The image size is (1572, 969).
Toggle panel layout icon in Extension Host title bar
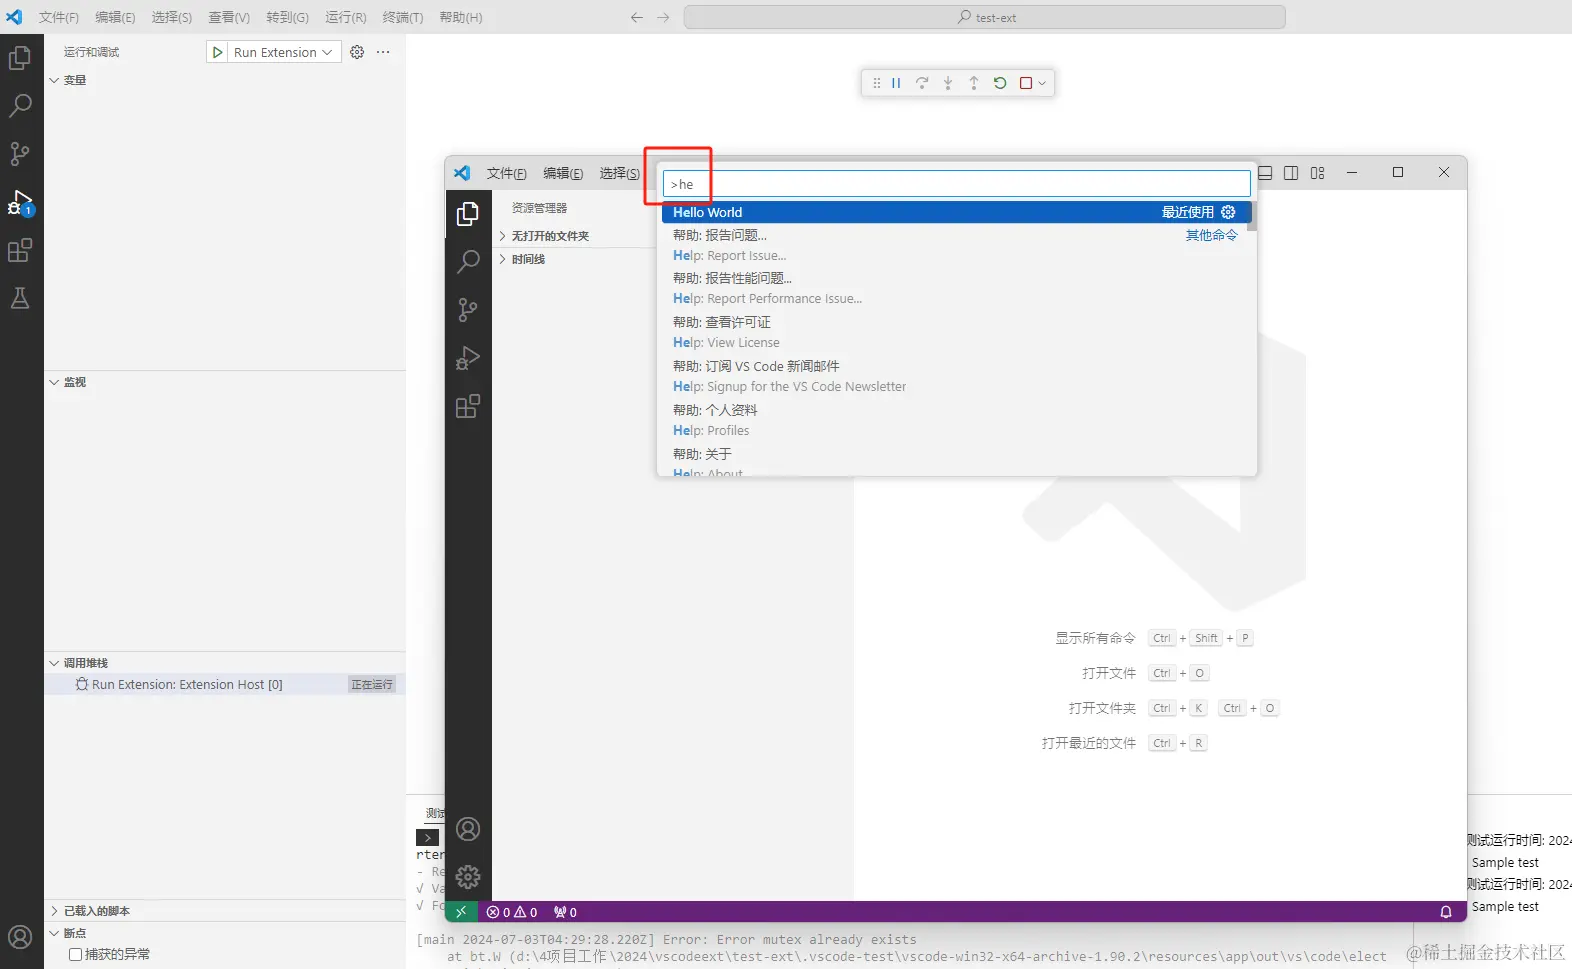pos(1265,173)
